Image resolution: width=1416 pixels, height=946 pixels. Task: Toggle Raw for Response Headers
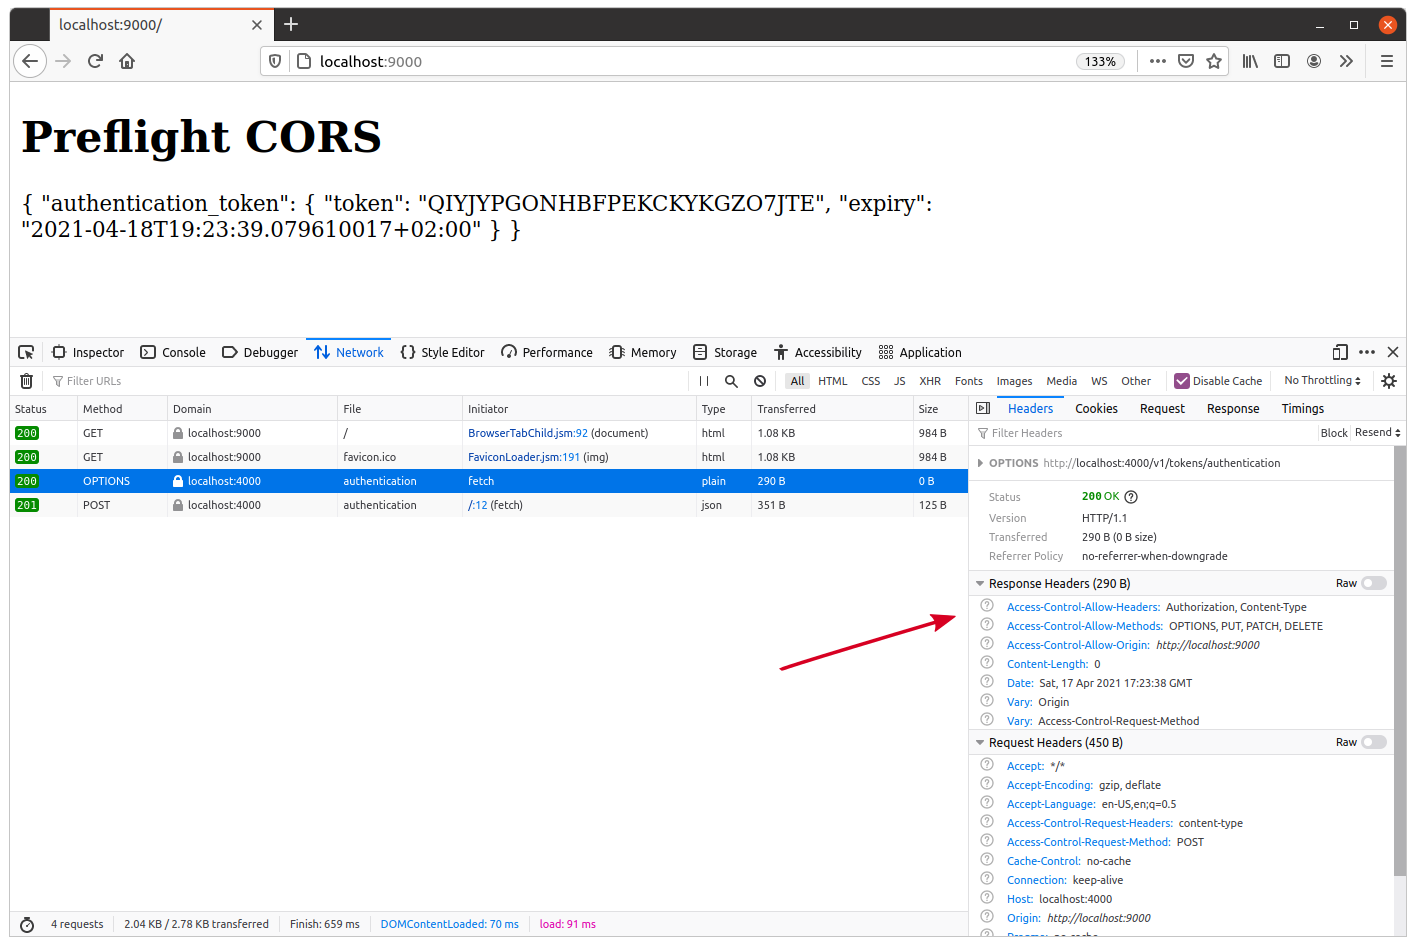(x=1374, y=583)
